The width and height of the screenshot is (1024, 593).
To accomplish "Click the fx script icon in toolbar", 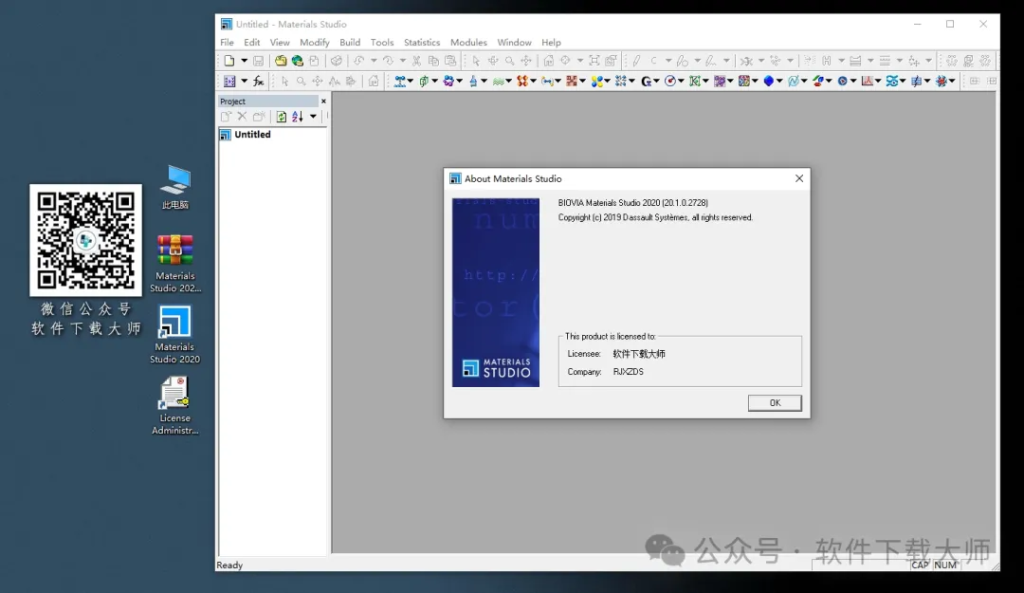I will pos(258,81).
